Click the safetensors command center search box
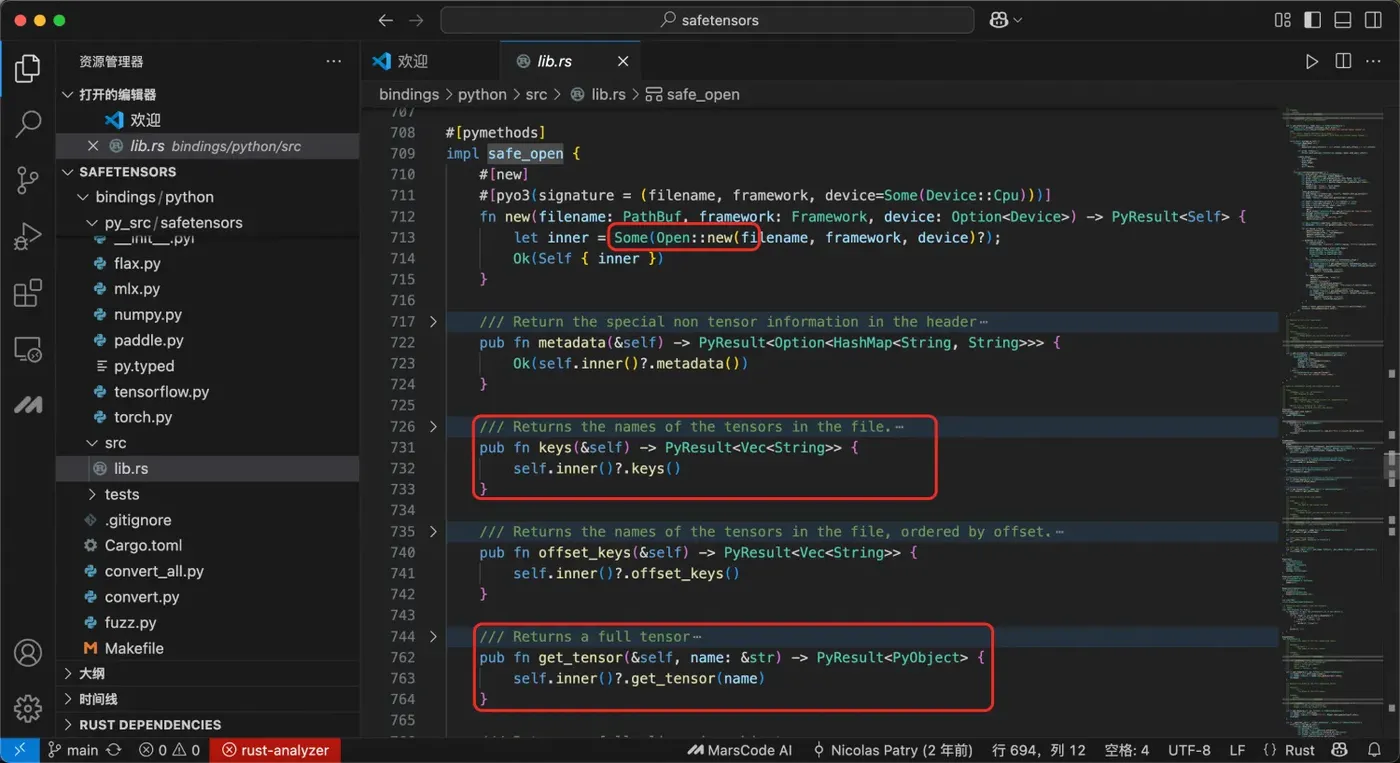Viewport: 1400px width, 763px height. (x=707, y=20)
